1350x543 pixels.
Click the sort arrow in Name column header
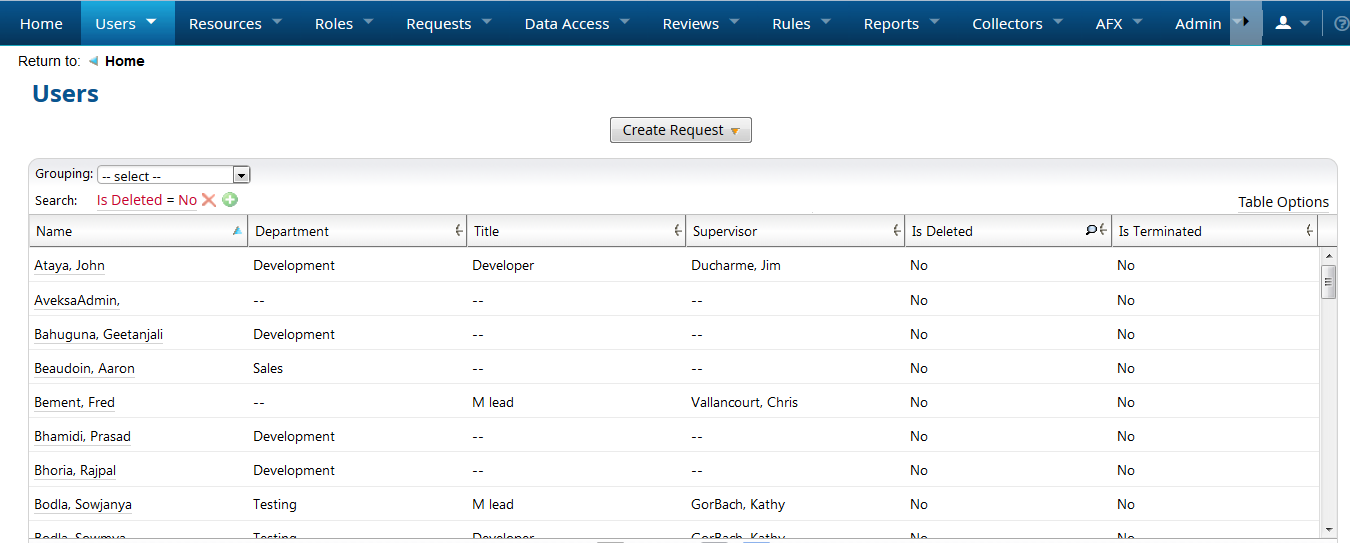(237, 231)
